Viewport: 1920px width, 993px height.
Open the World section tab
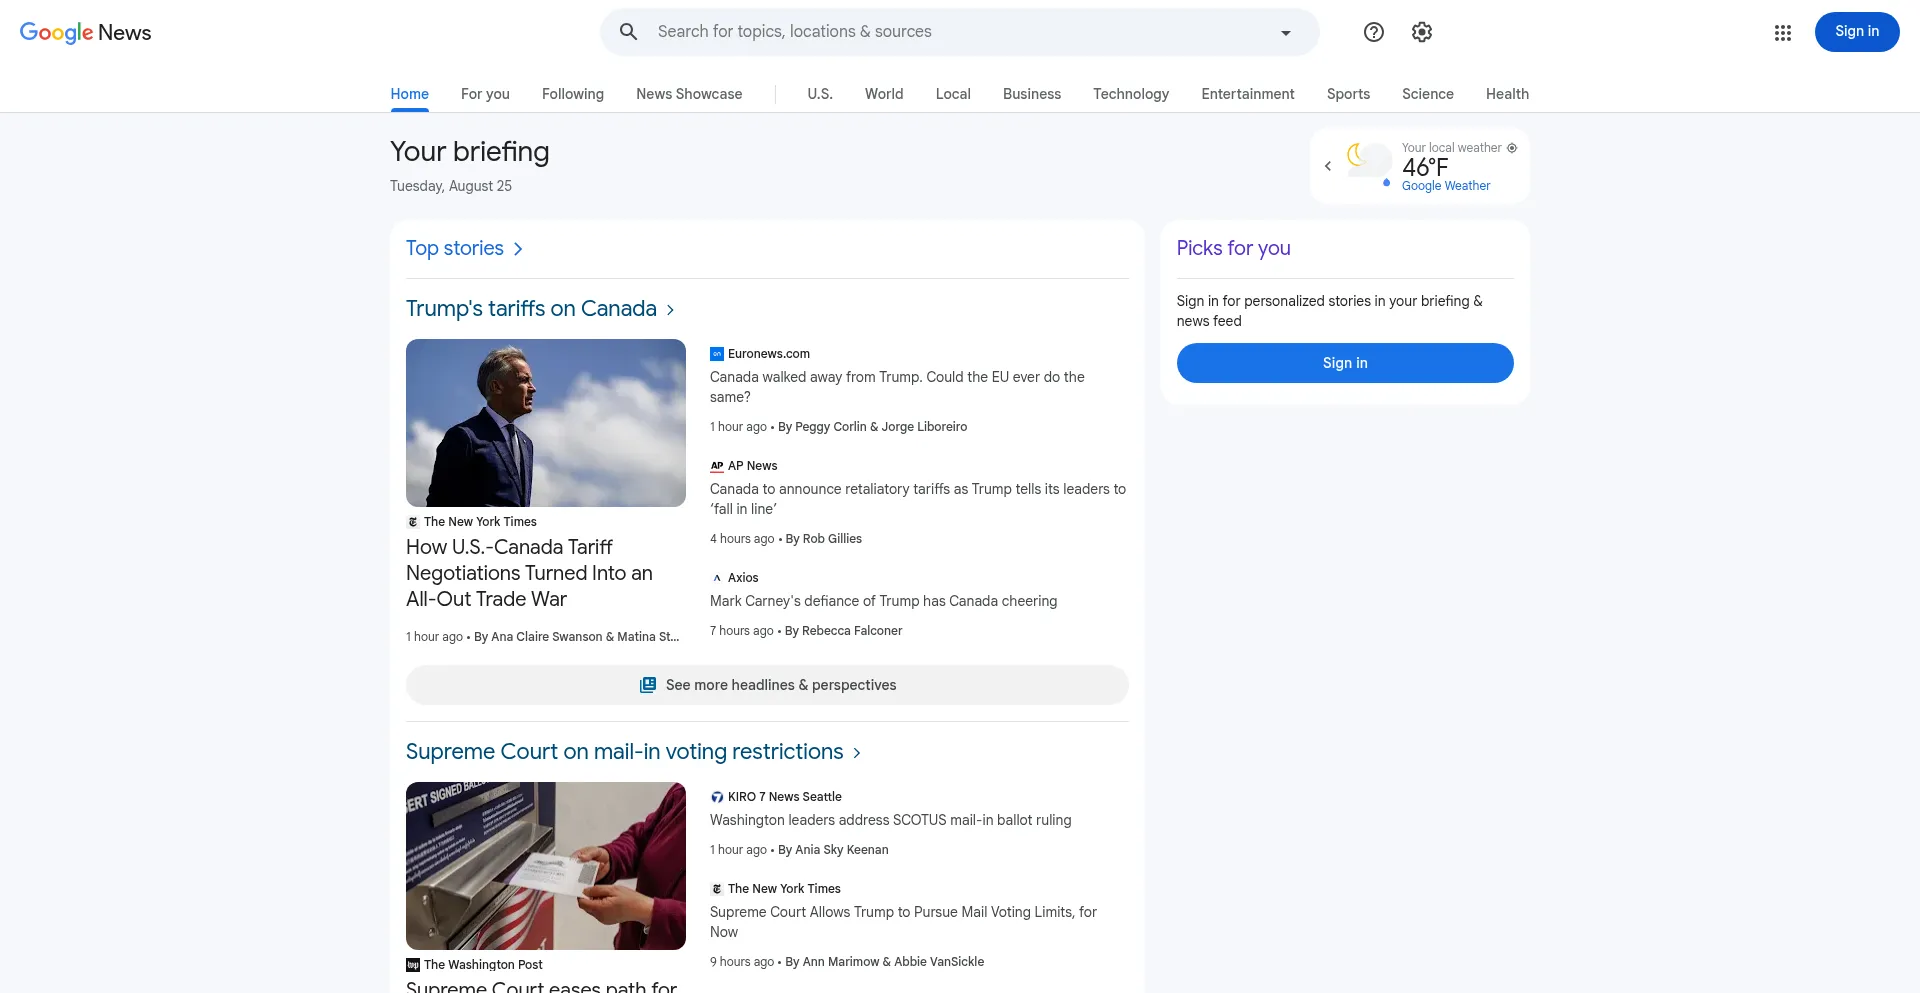(x=884, y=94)
